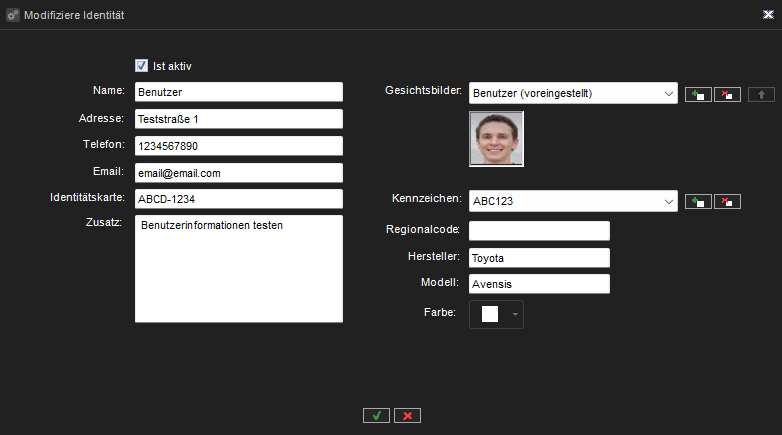Remove the selected face image
Viewport: 782px width, 435px height.
pos(727,94)
